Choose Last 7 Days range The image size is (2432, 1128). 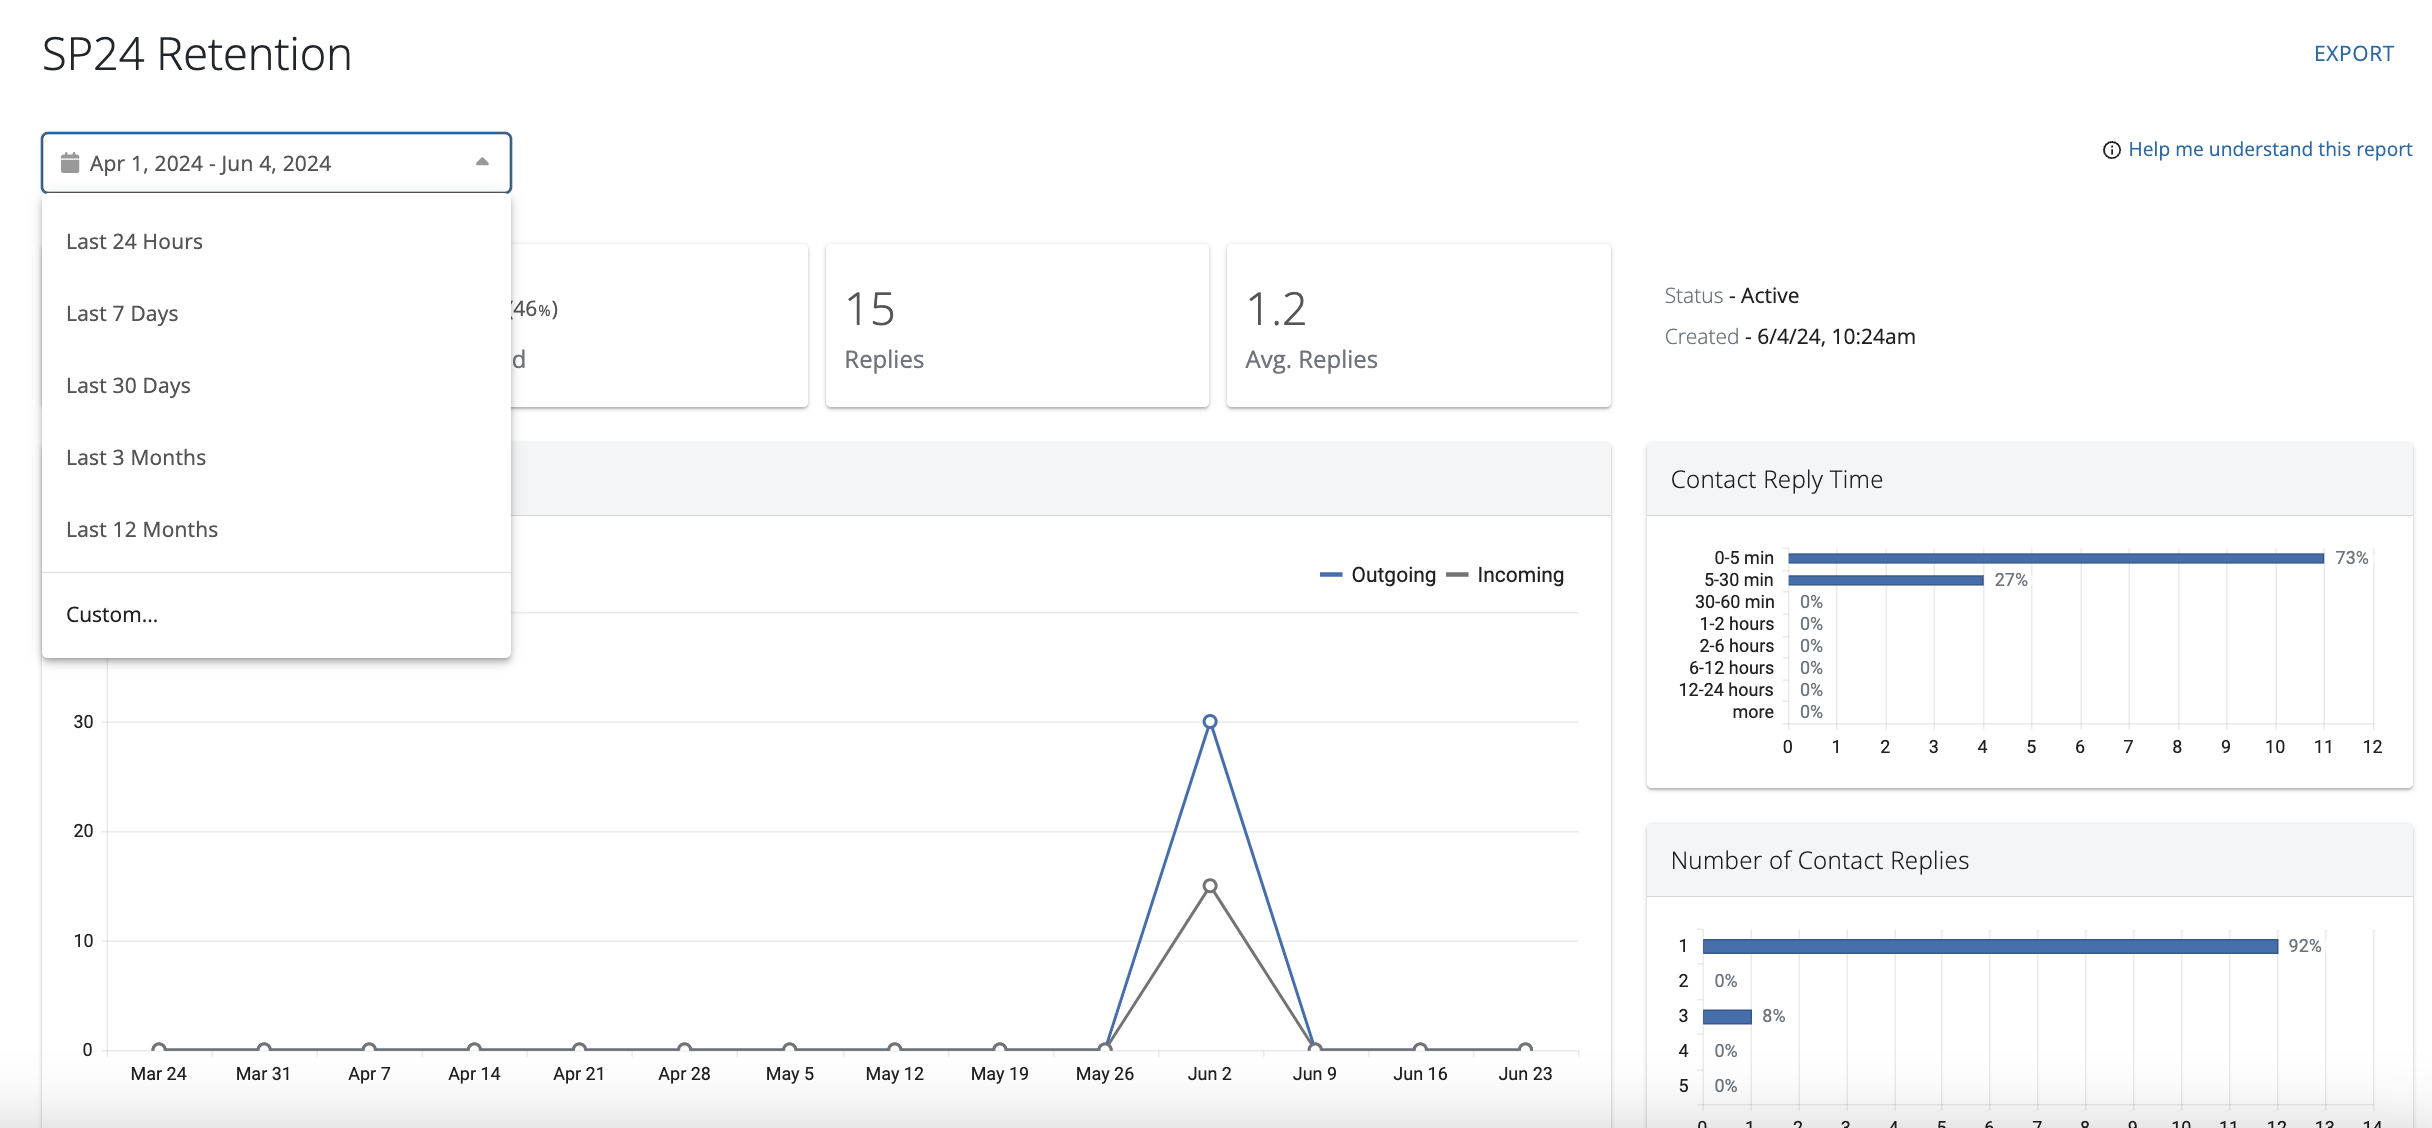tap(122, 314)
